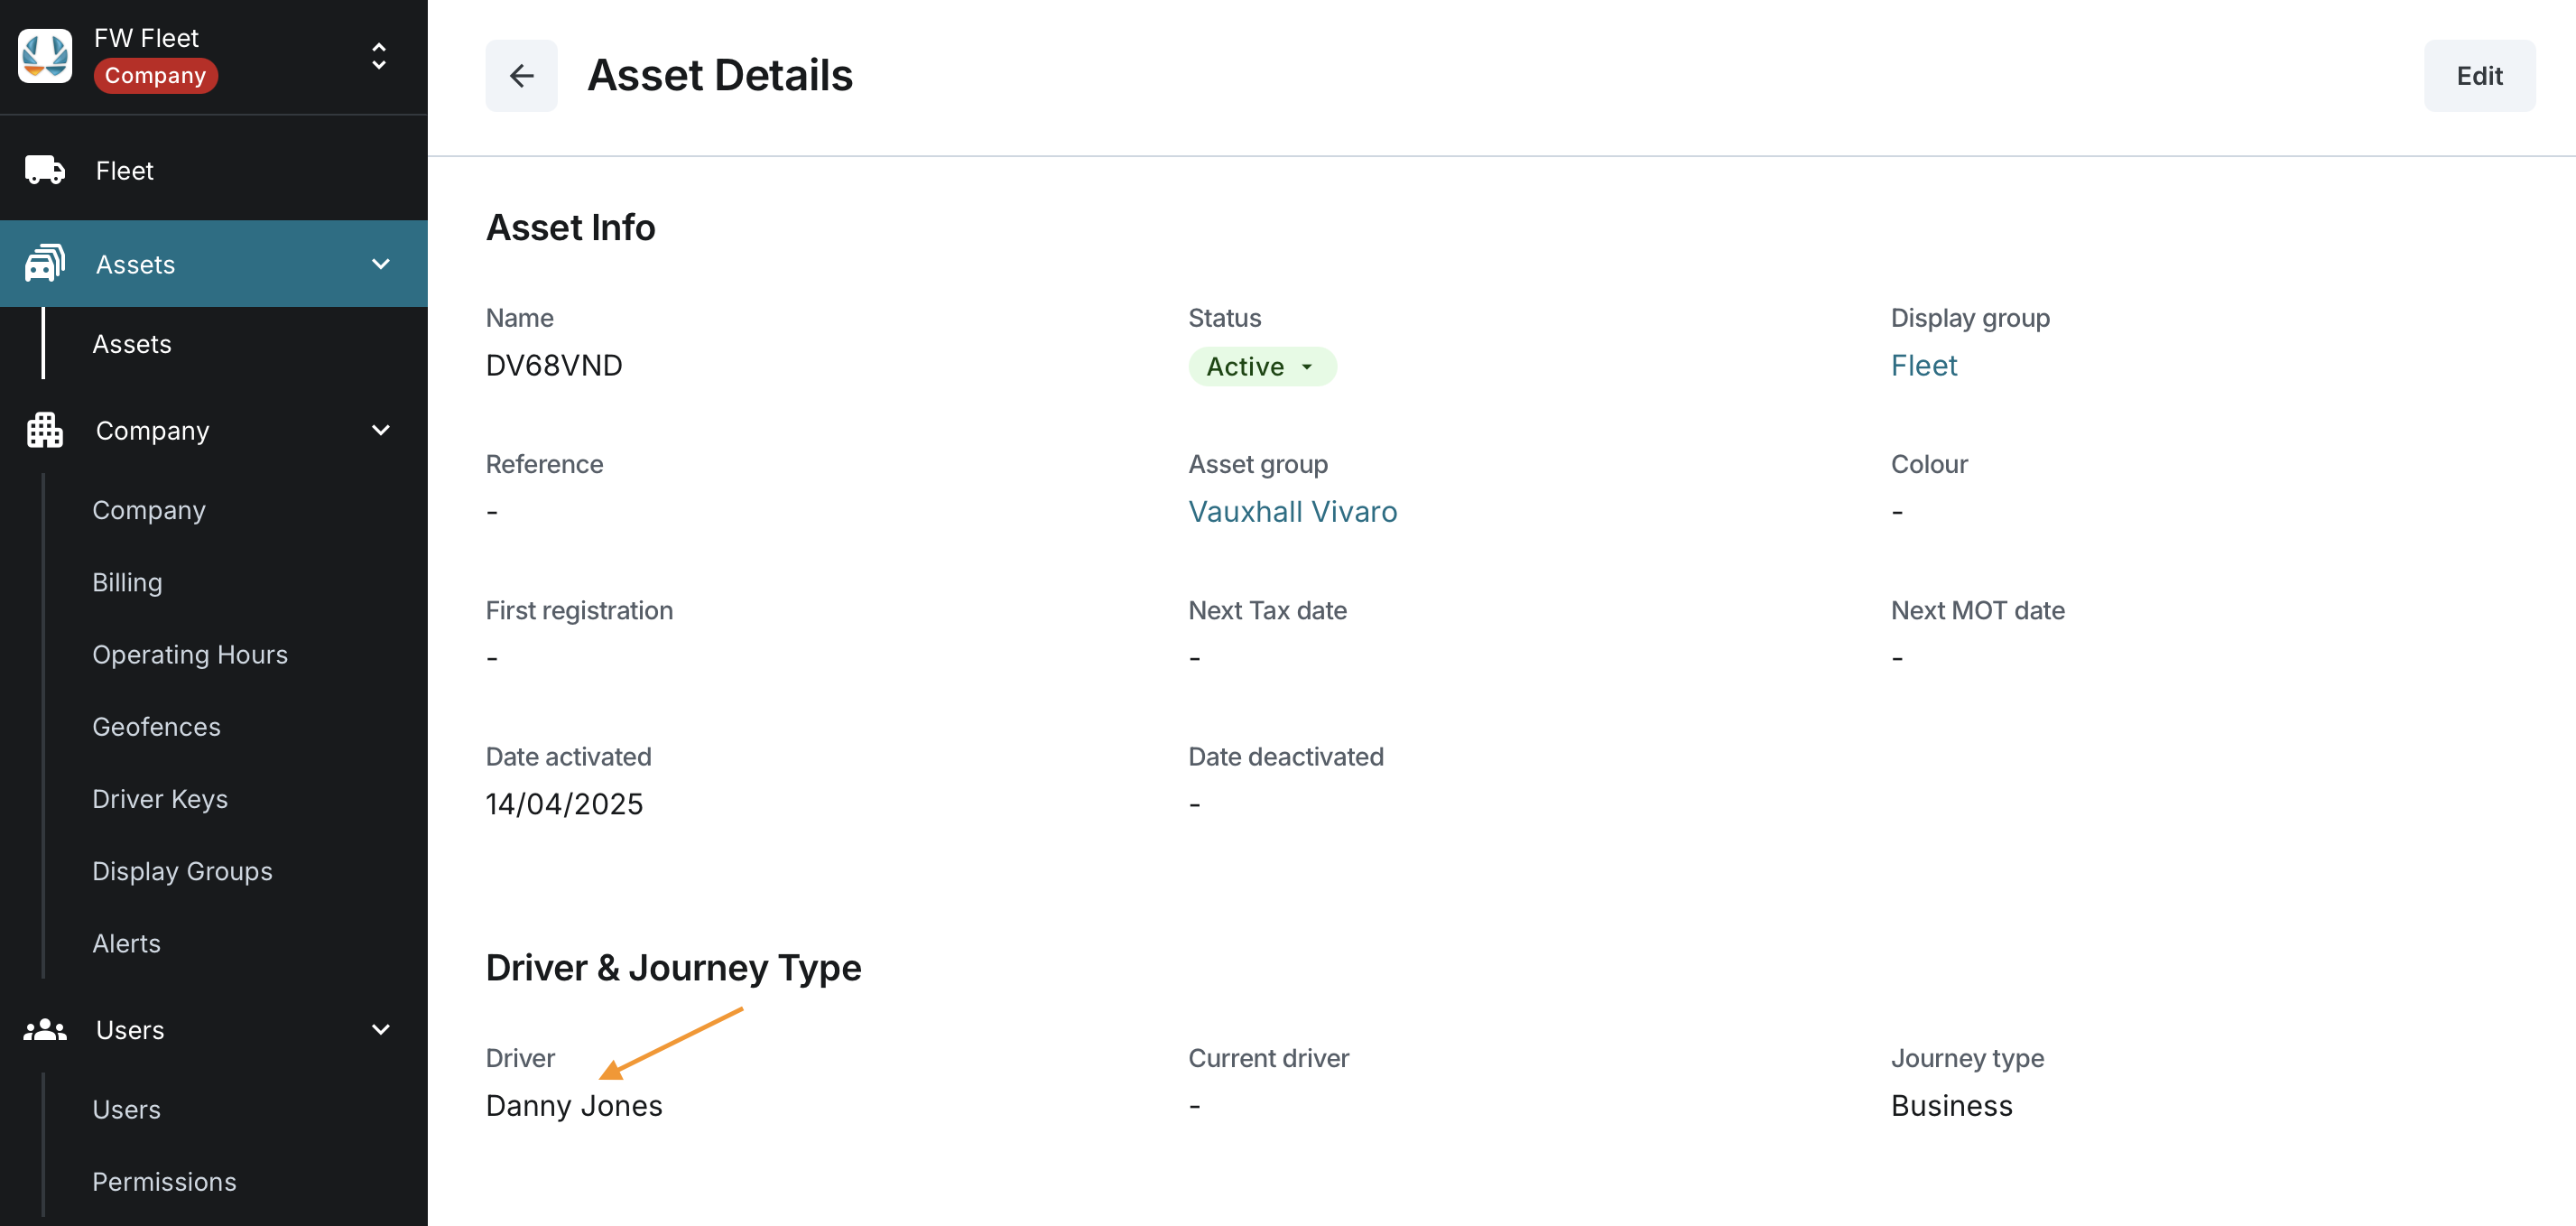Screen dimensions: 2576x1226
Task: Open the Billing menu item
Action: pyautogui.click(x=127, y=583)
